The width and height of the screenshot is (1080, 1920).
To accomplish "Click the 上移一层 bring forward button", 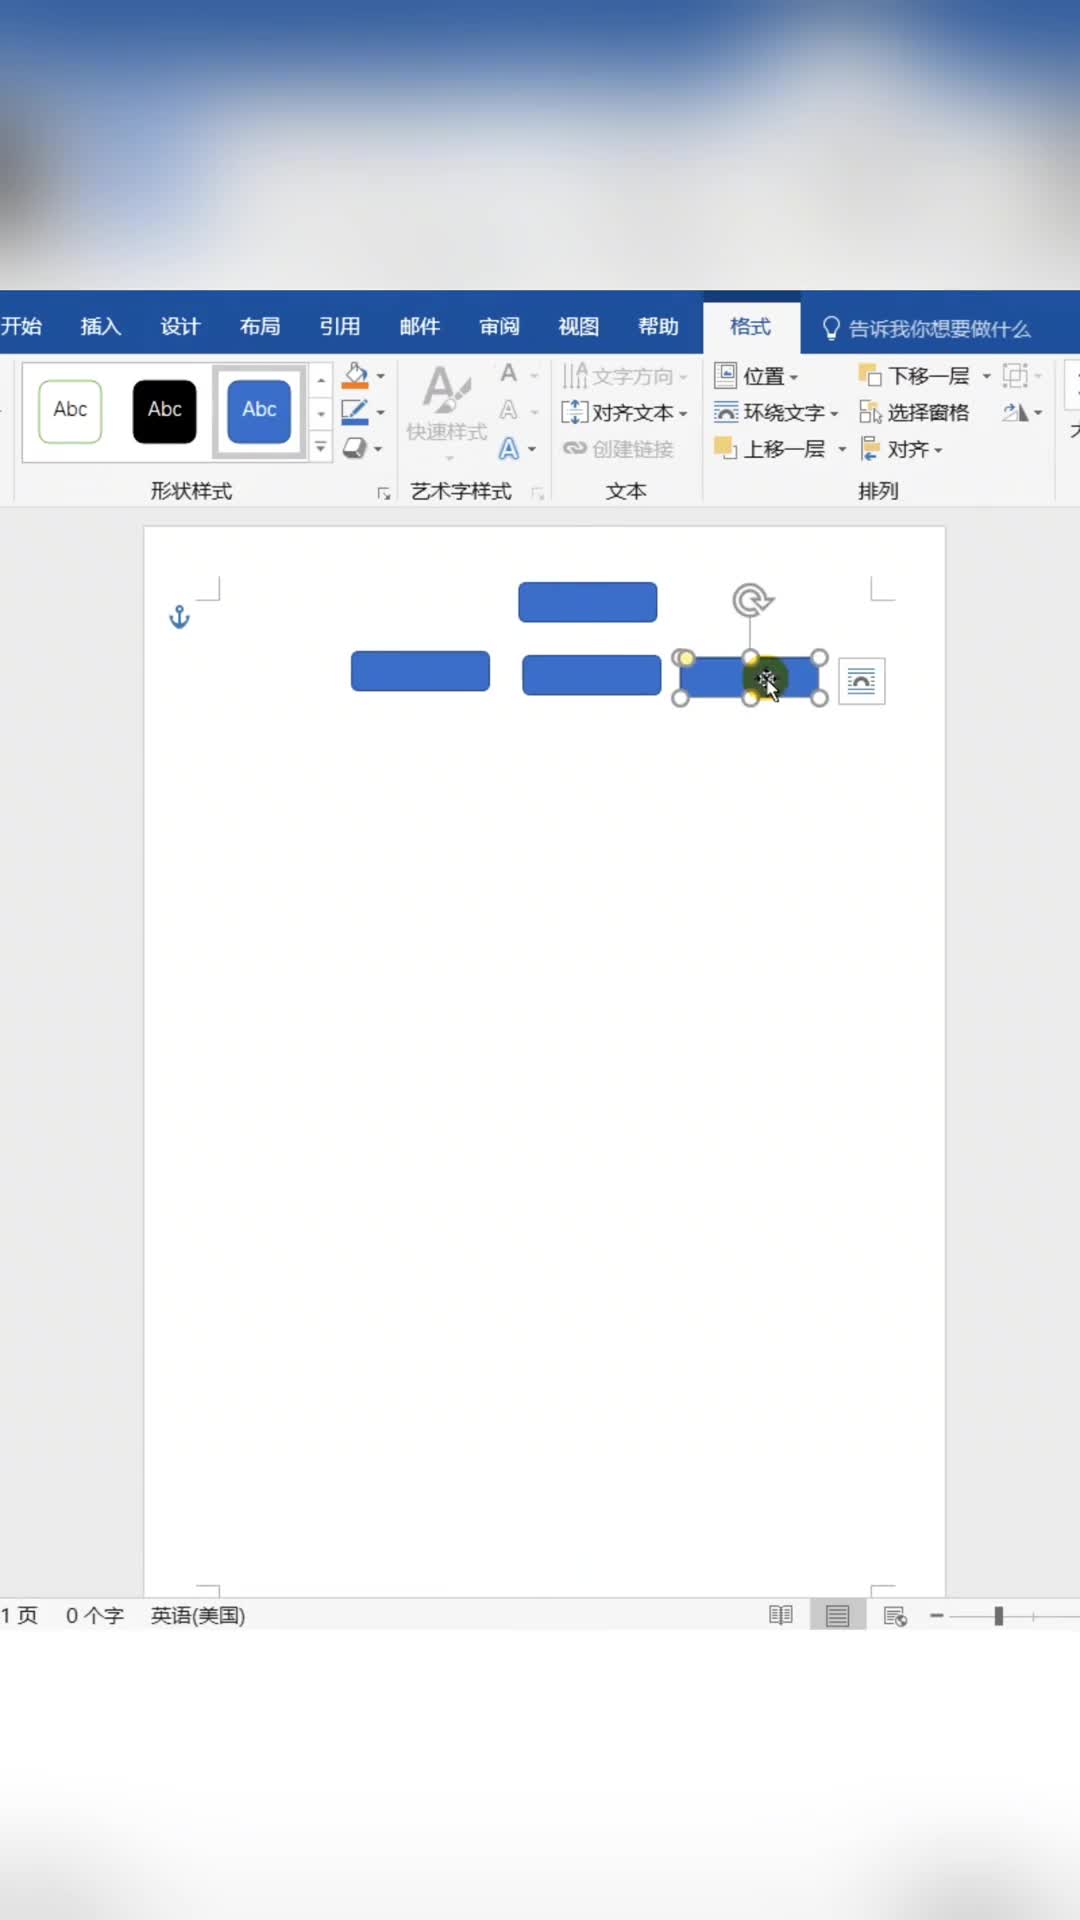I will click(771, 449).
